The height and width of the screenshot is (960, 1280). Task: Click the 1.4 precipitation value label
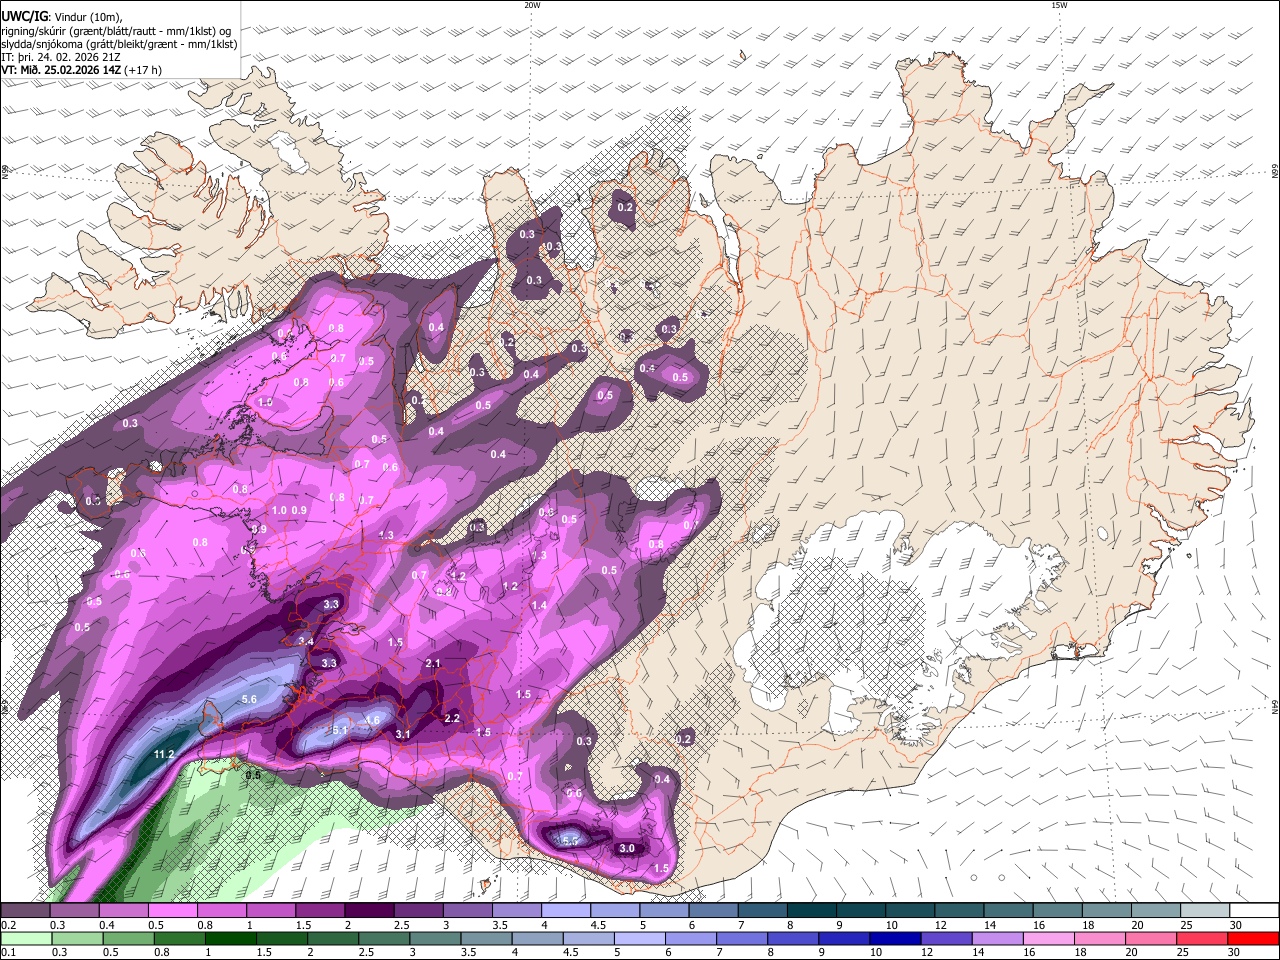[540, 605]
